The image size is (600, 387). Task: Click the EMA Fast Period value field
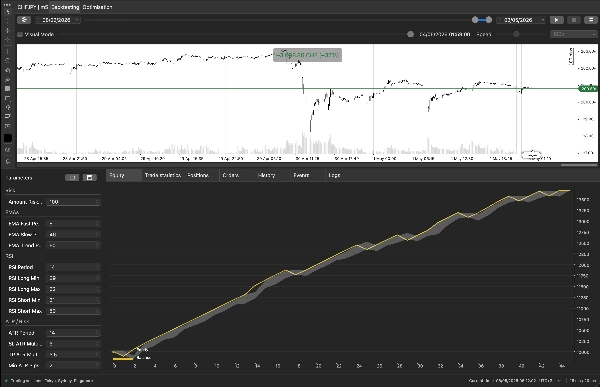(73, 224)
